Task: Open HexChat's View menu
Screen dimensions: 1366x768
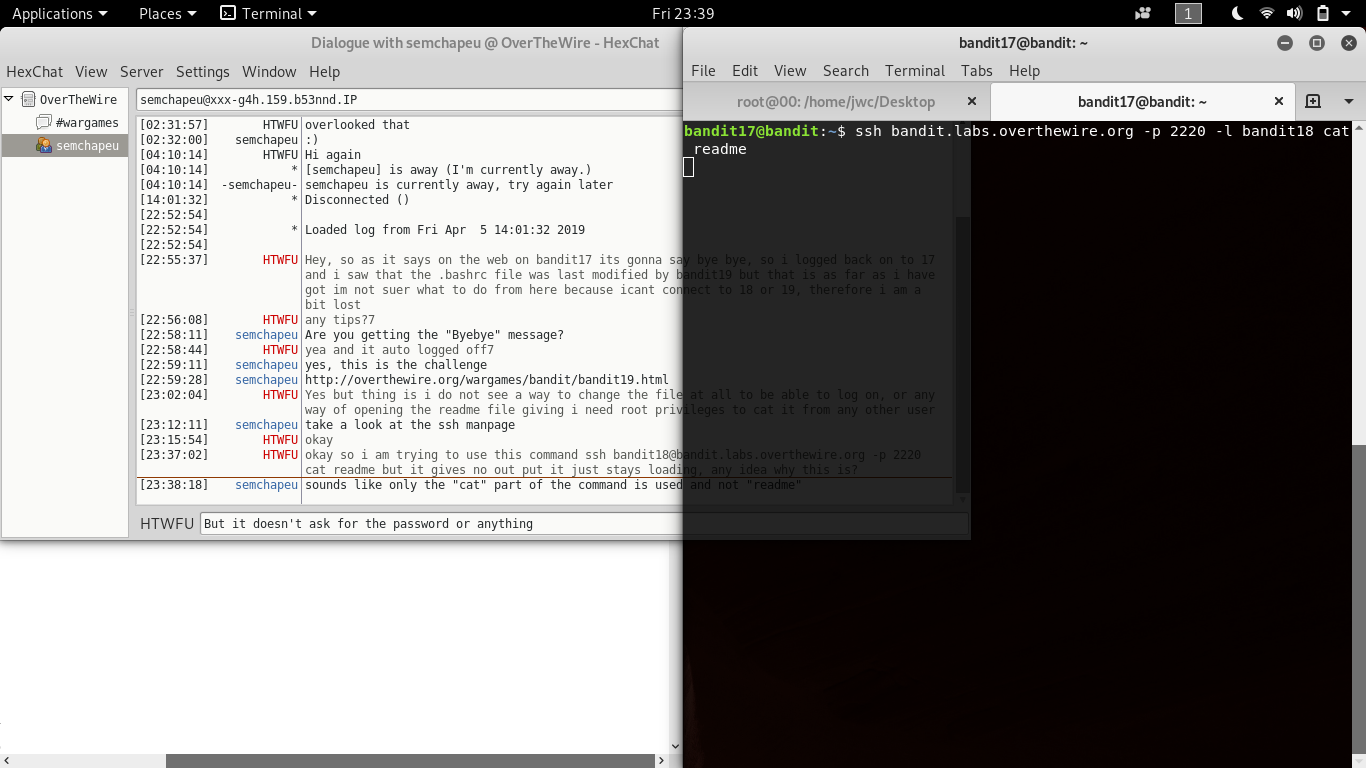Action: (91, 72)
